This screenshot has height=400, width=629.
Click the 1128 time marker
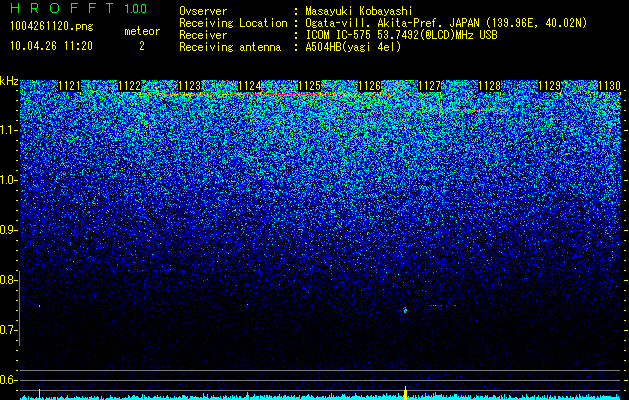click(x=489, y=86)
